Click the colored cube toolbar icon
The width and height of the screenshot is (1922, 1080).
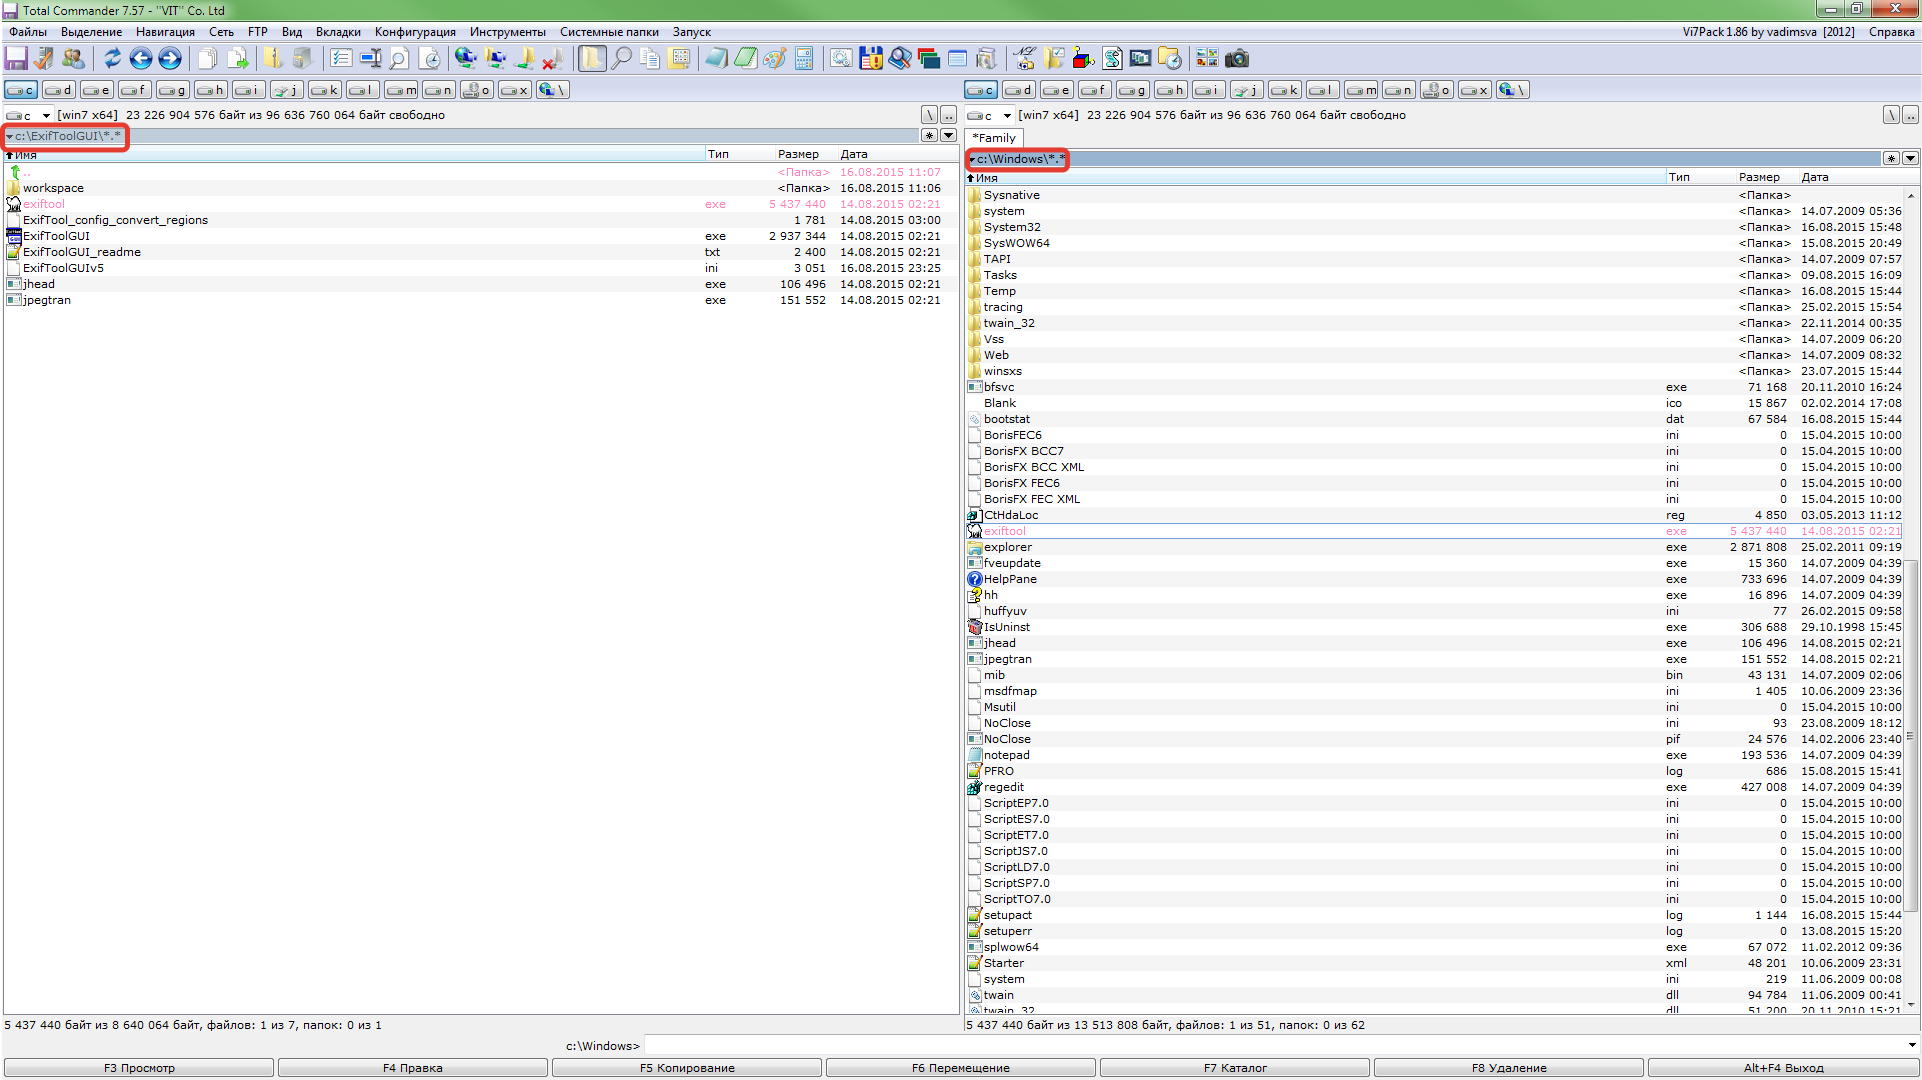coord(1083,58)
